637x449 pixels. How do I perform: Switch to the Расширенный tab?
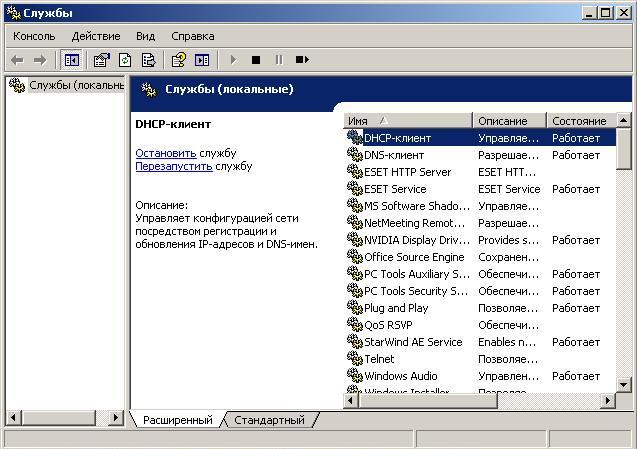click(178, 420)
